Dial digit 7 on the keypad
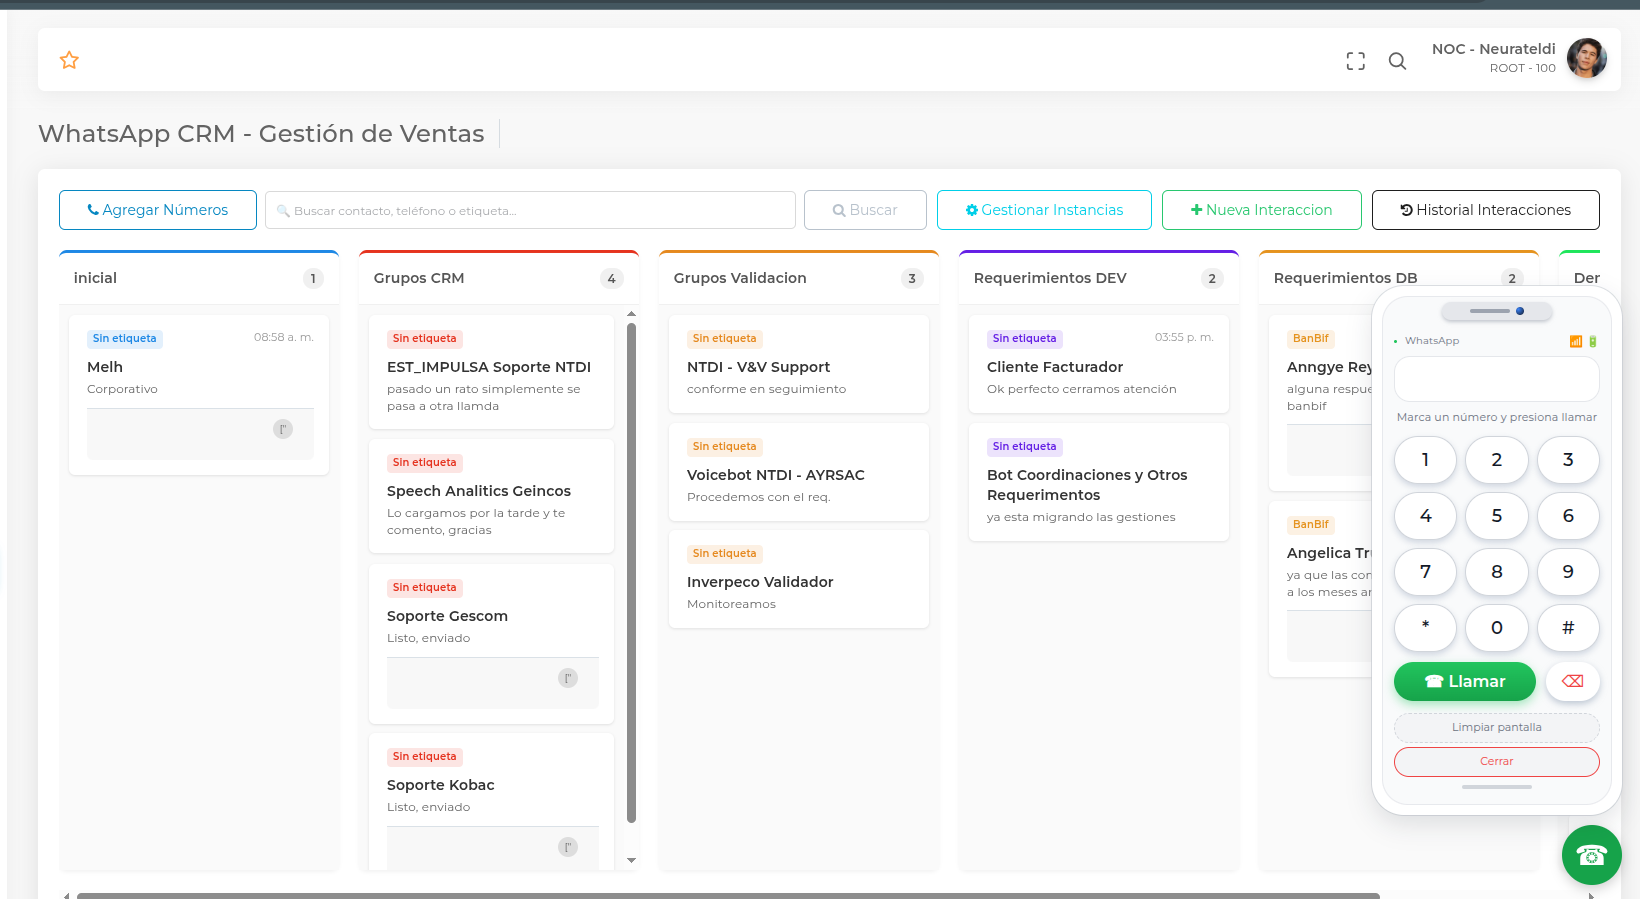Viewport: 1640px width, 899px height. pyautogui.click(x=1426, y=572)
